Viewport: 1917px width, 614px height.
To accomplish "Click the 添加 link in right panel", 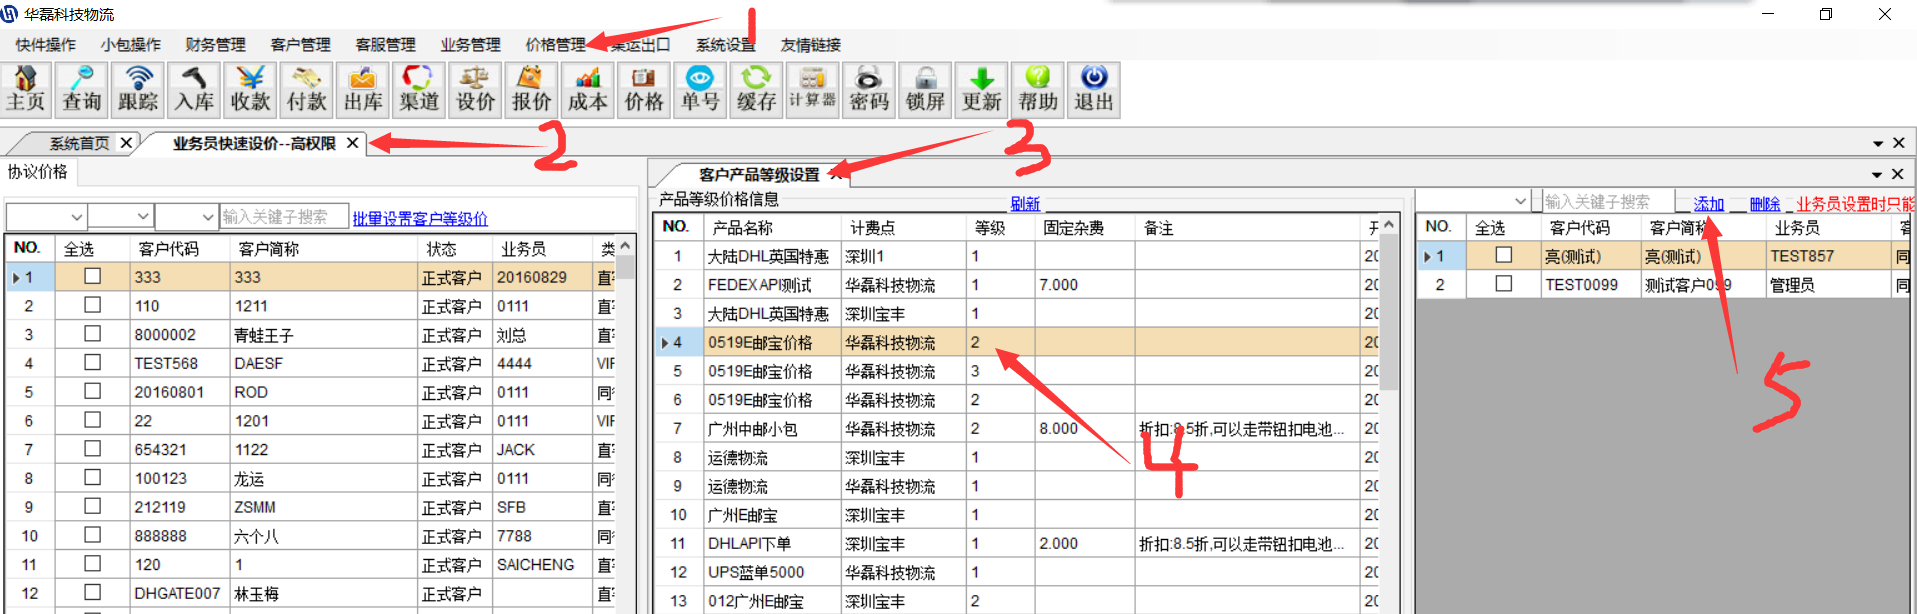I will [x=1708, y=203].
